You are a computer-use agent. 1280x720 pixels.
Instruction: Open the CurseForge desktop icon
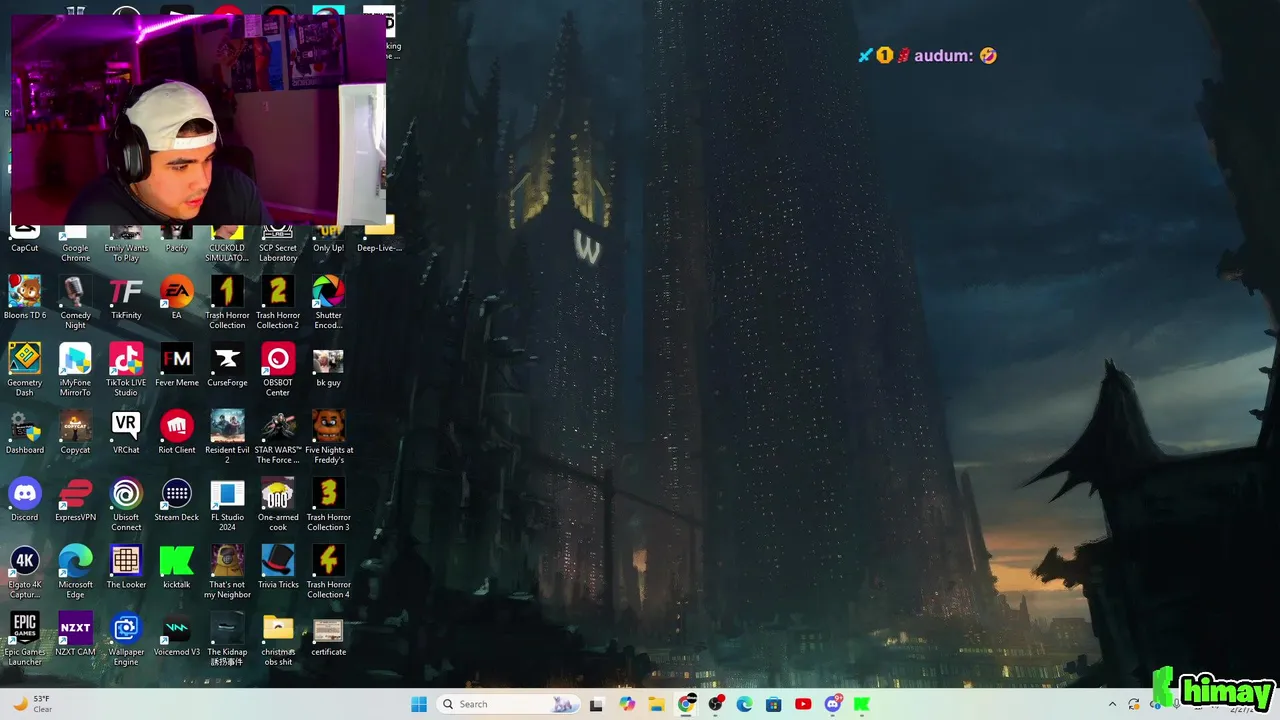[227, 359]
